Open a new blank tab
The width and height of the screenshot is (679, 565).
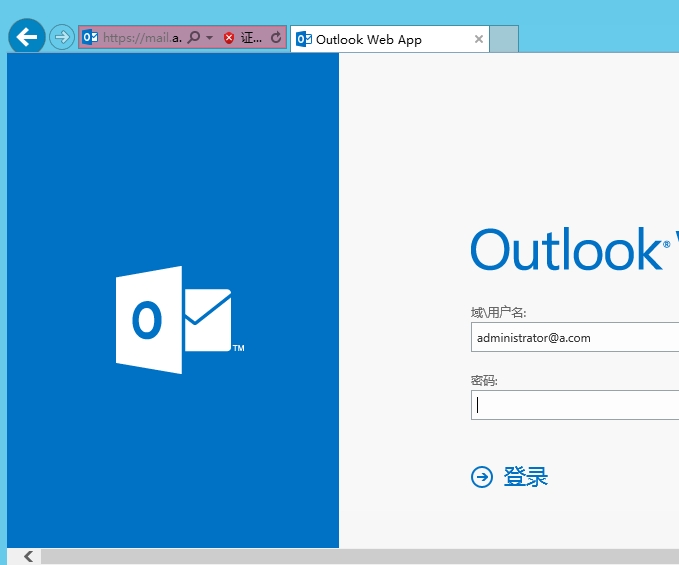(x=504, y=39)
